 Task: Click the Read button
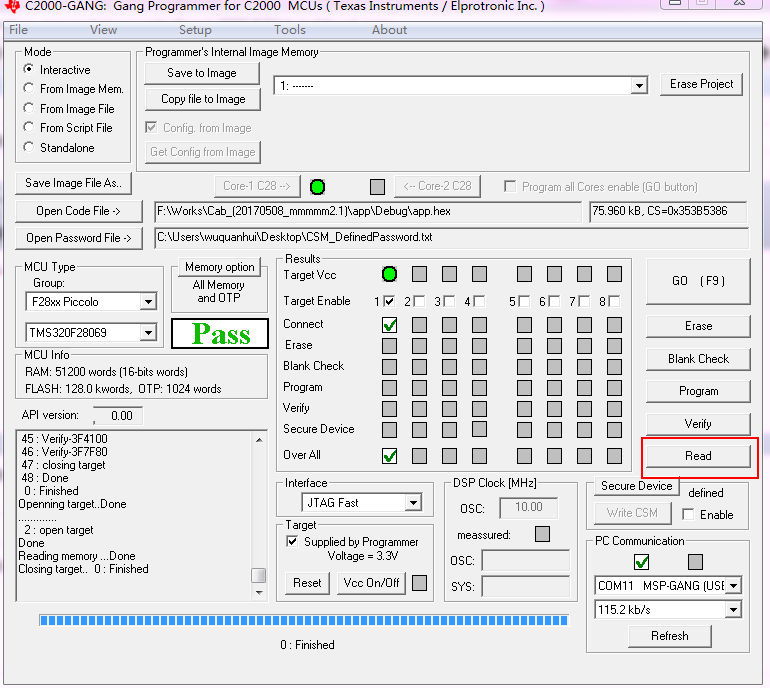coord(698,456)
